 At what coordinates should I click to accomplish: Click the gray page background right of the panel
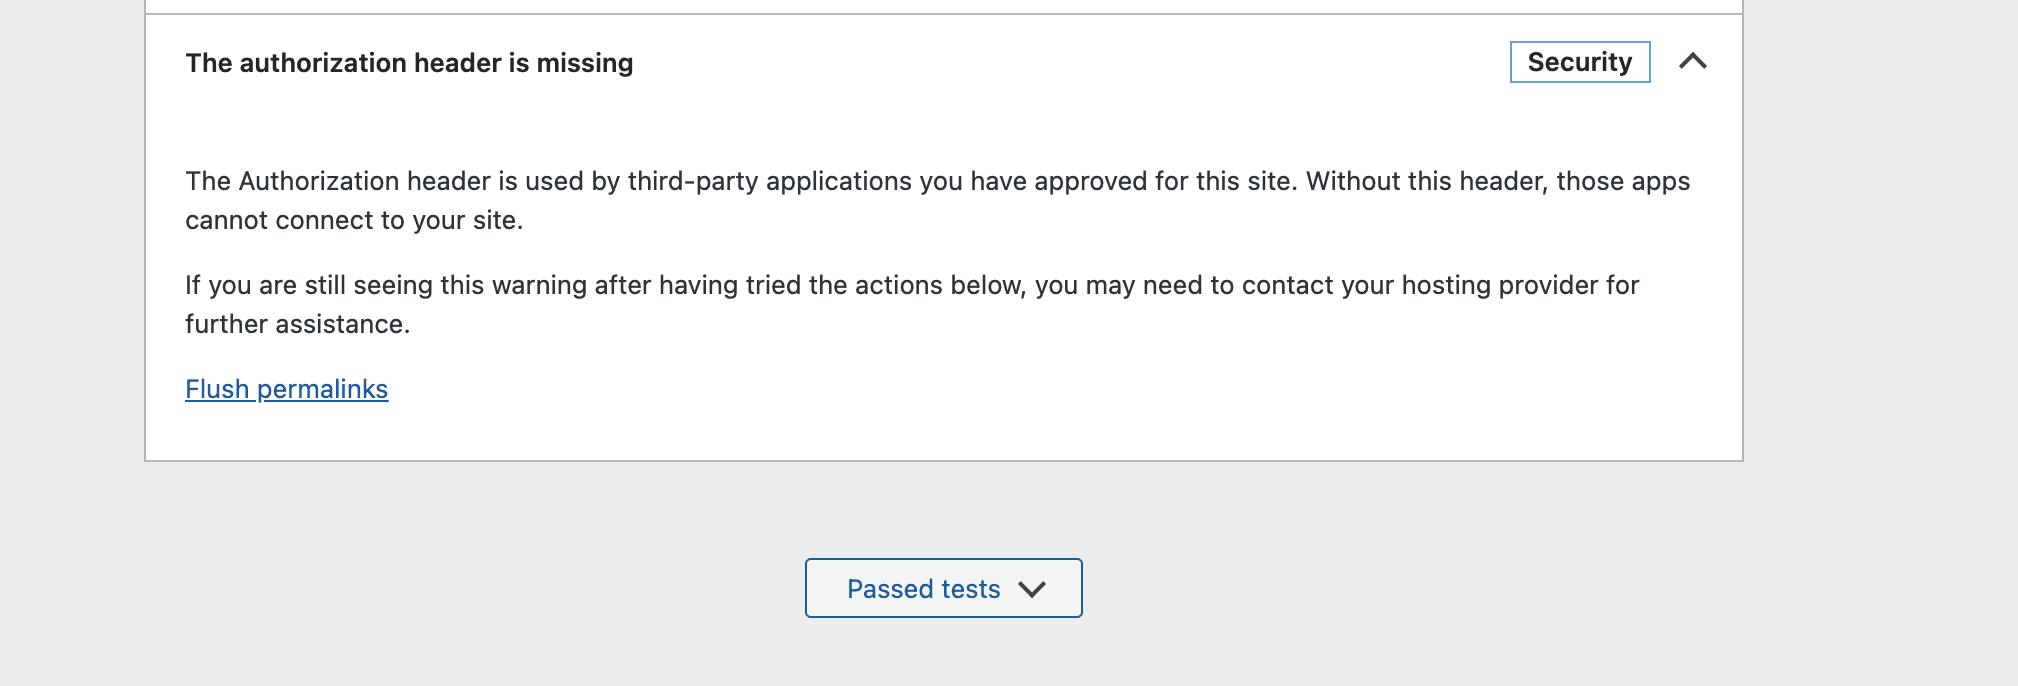1880,300
